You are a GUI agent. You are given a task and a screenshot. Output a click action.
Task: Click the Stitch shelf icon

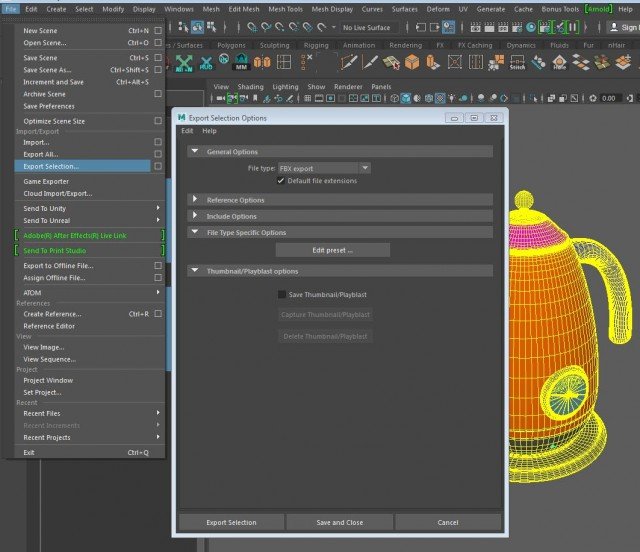517,62
